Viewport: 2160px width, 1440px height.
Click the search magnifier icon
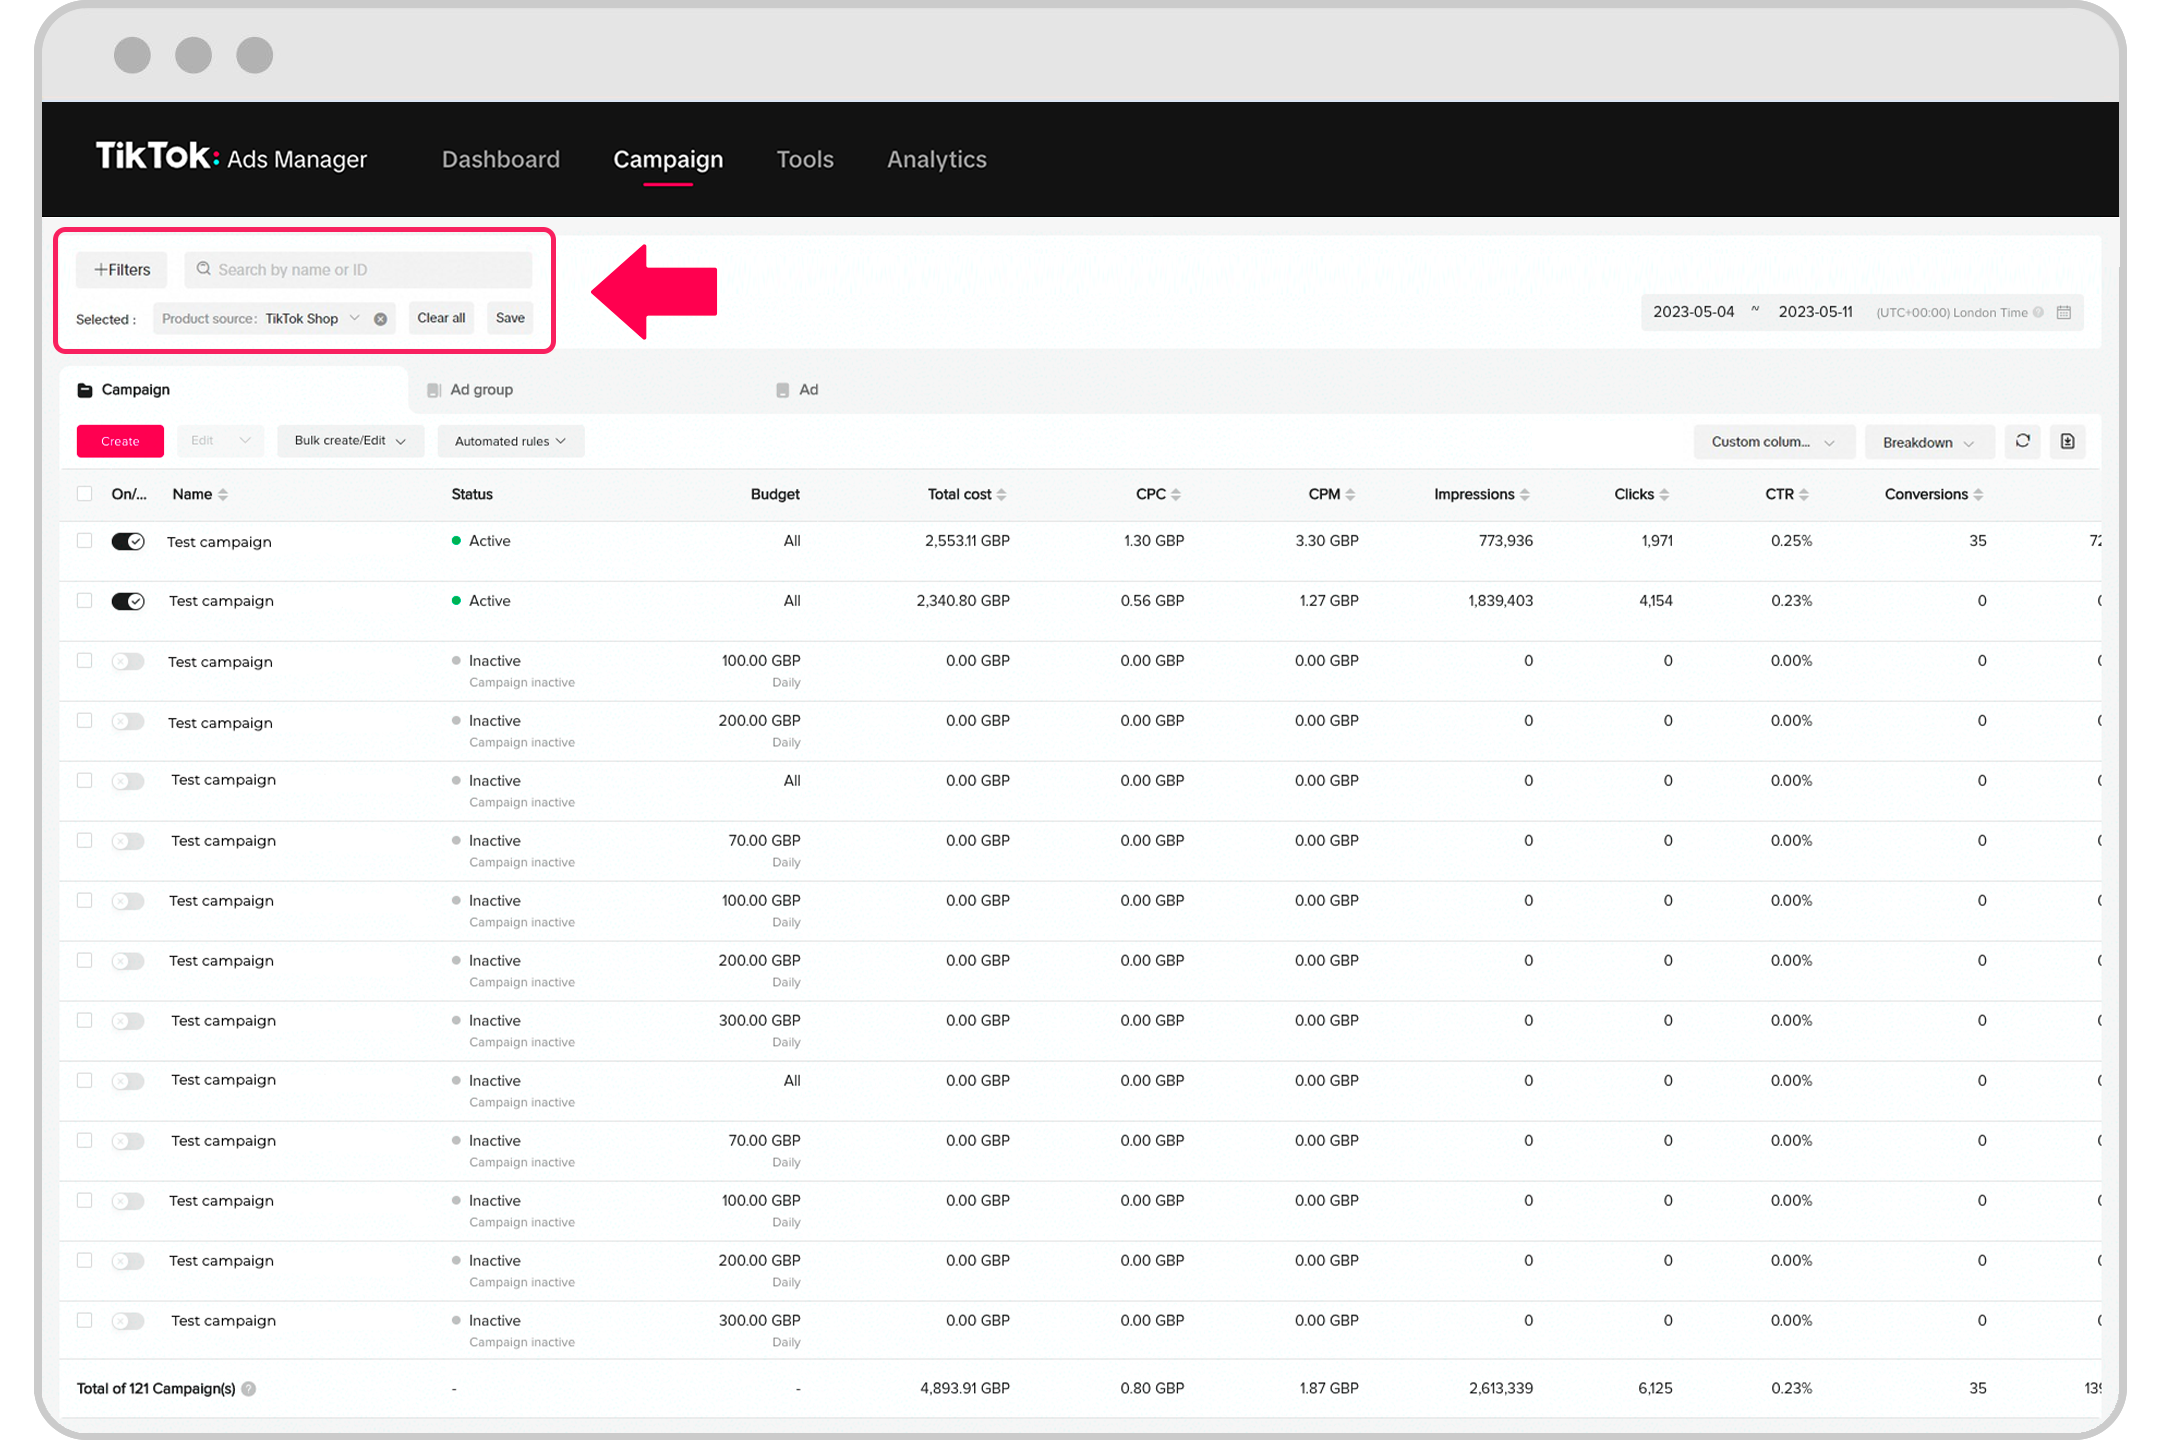(x=204, y=269)
